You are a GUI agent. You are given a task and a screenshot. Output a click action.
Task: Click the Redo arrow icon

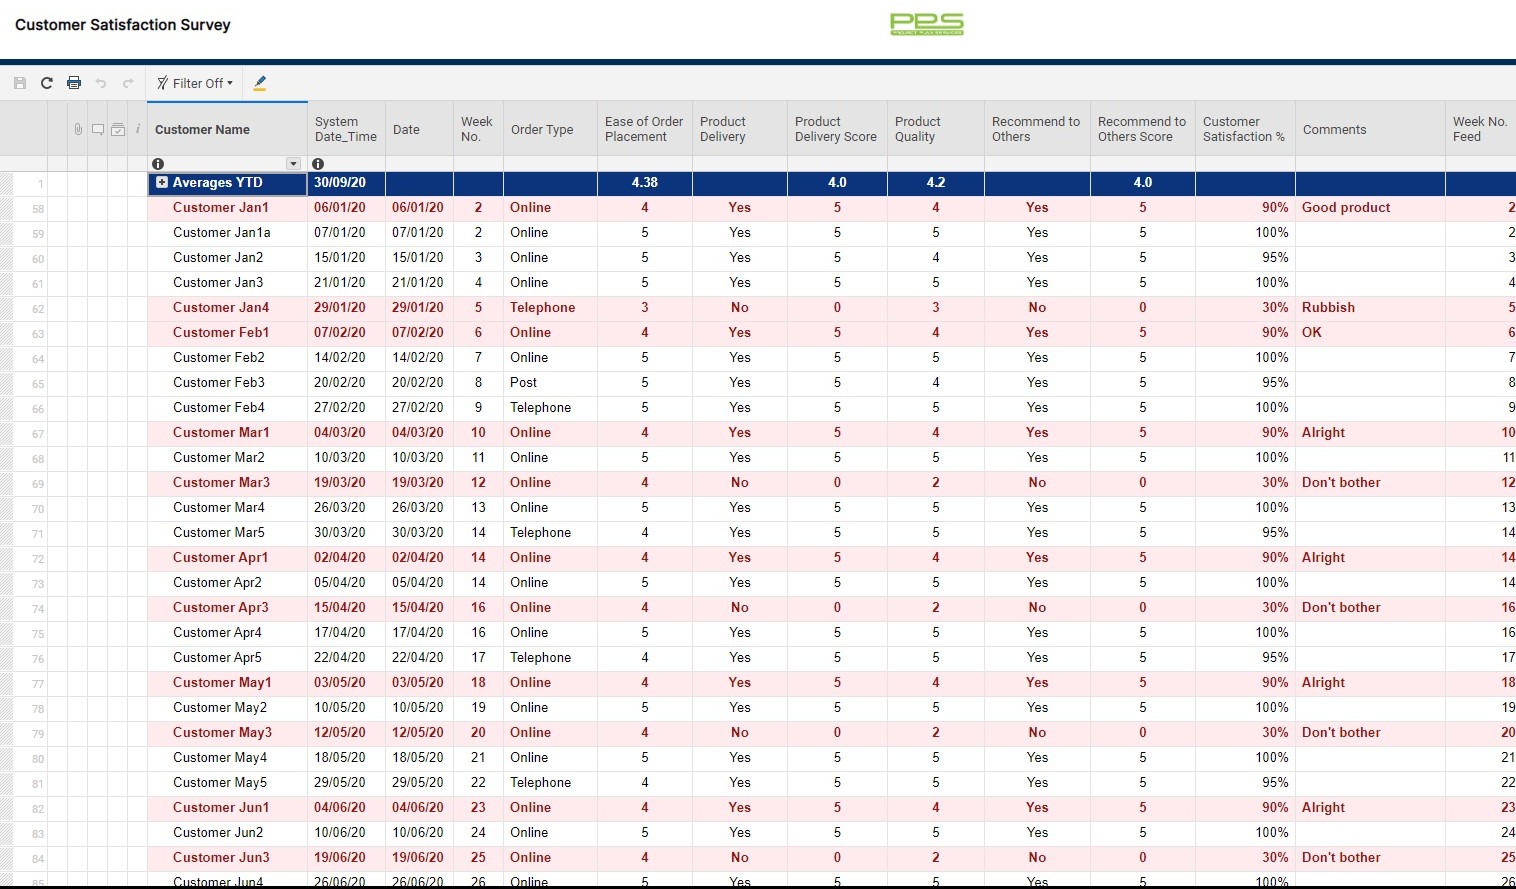pyautogui.click(x=128, y=83)
